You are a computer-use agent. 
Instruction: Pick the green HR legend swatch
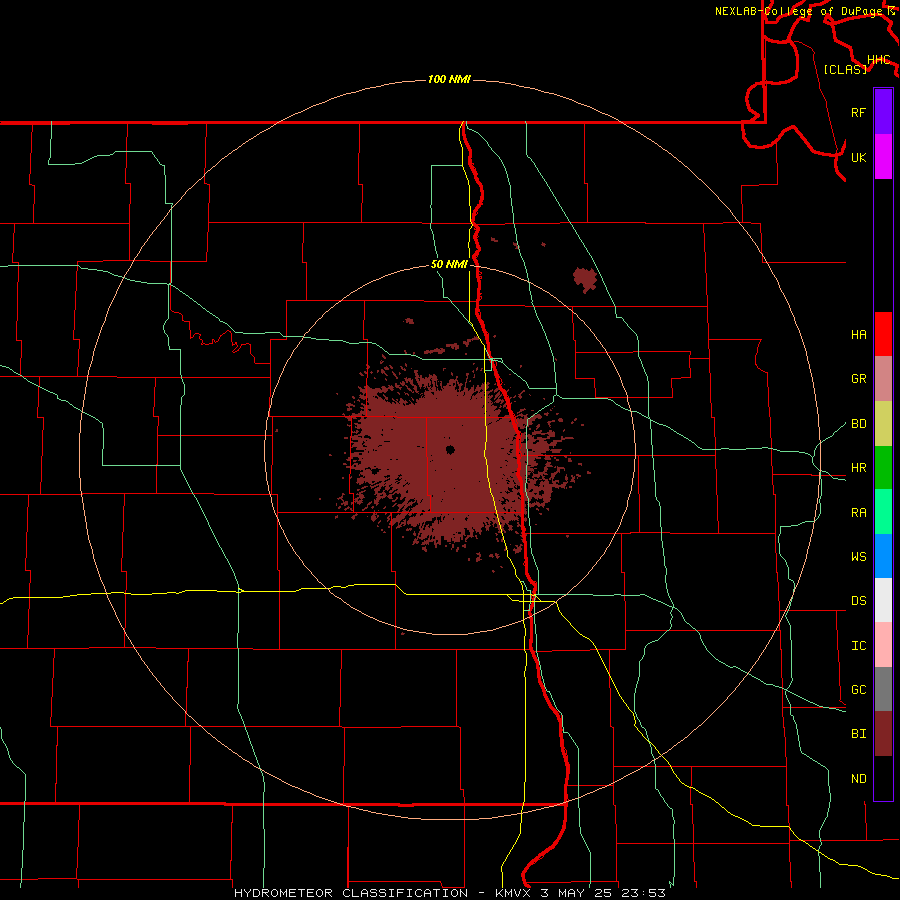click(x=883, y=468)
